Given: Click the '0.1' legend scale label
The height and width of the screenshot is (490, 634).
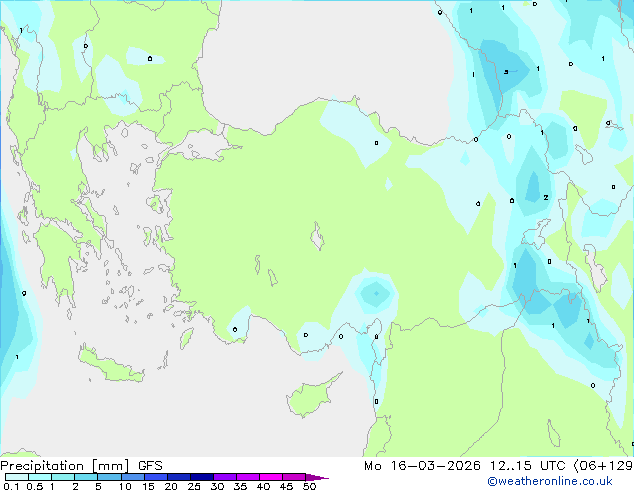Looking at the screenshot, I should (11, 486).
